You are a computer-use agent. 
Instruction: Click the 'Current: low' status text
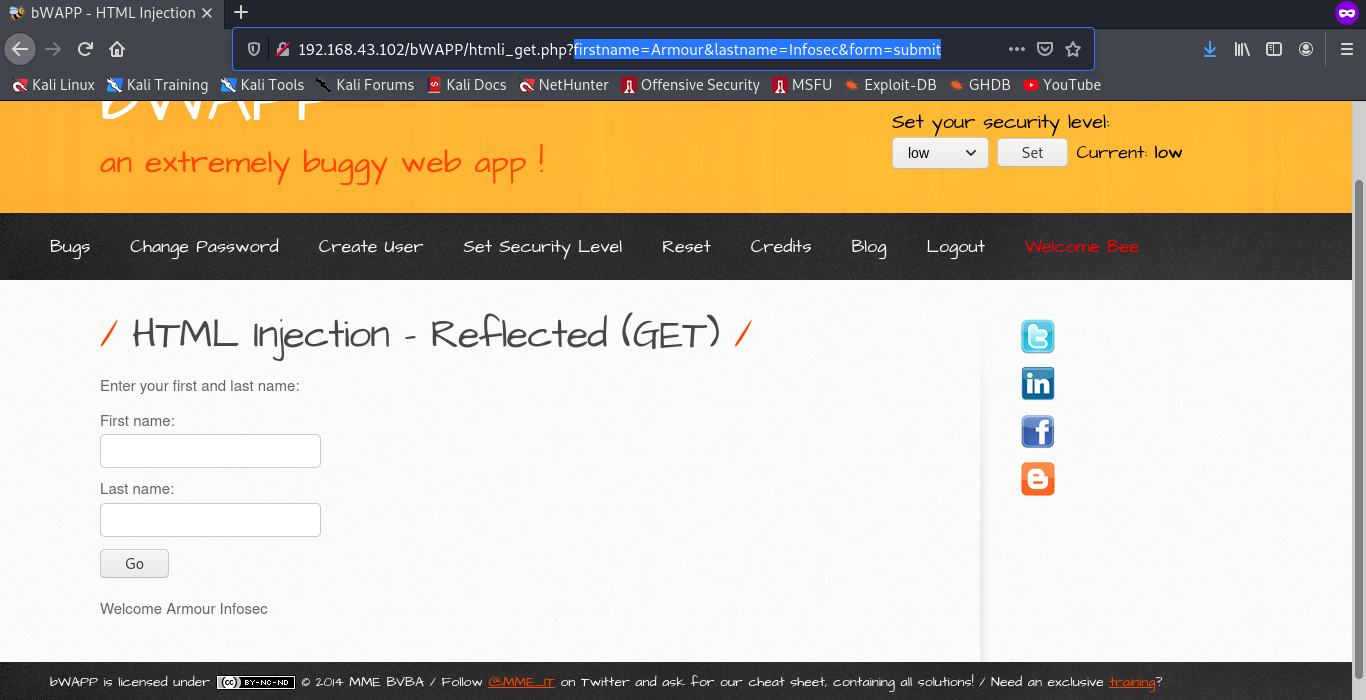[1129, 153]
